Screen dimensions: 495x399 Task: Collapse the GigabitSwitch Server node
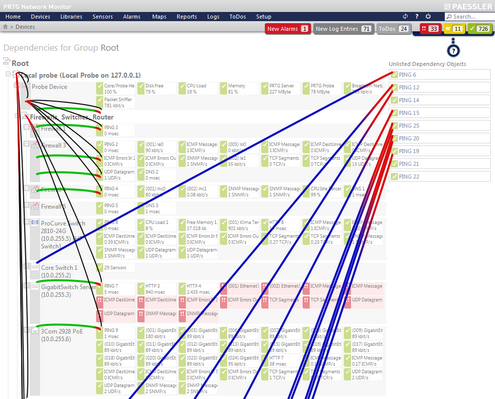coord(26,285)
